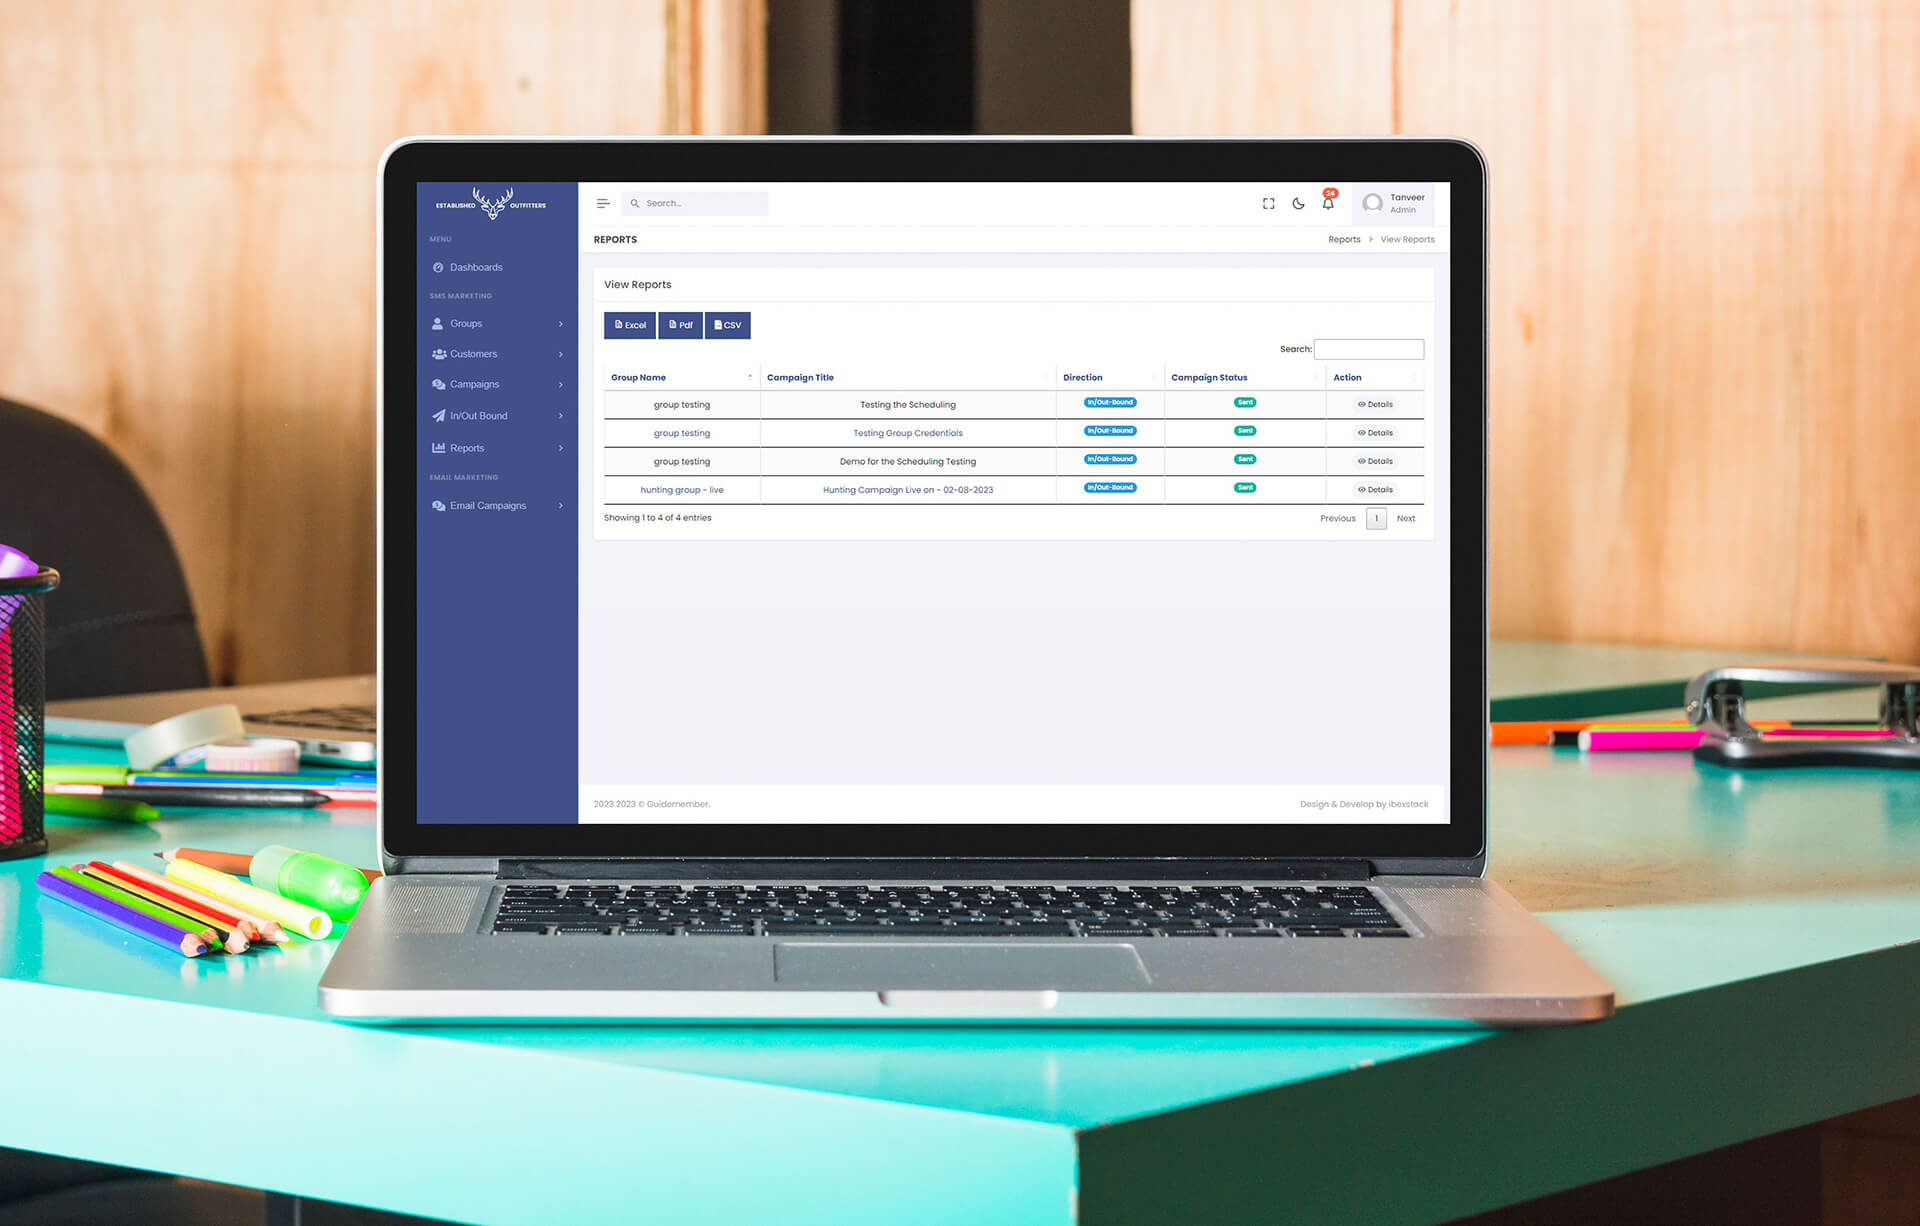Click the dark mode toggle icon
The width and height of the screenshot is (1920, 1226).
tap(1297, 202)
